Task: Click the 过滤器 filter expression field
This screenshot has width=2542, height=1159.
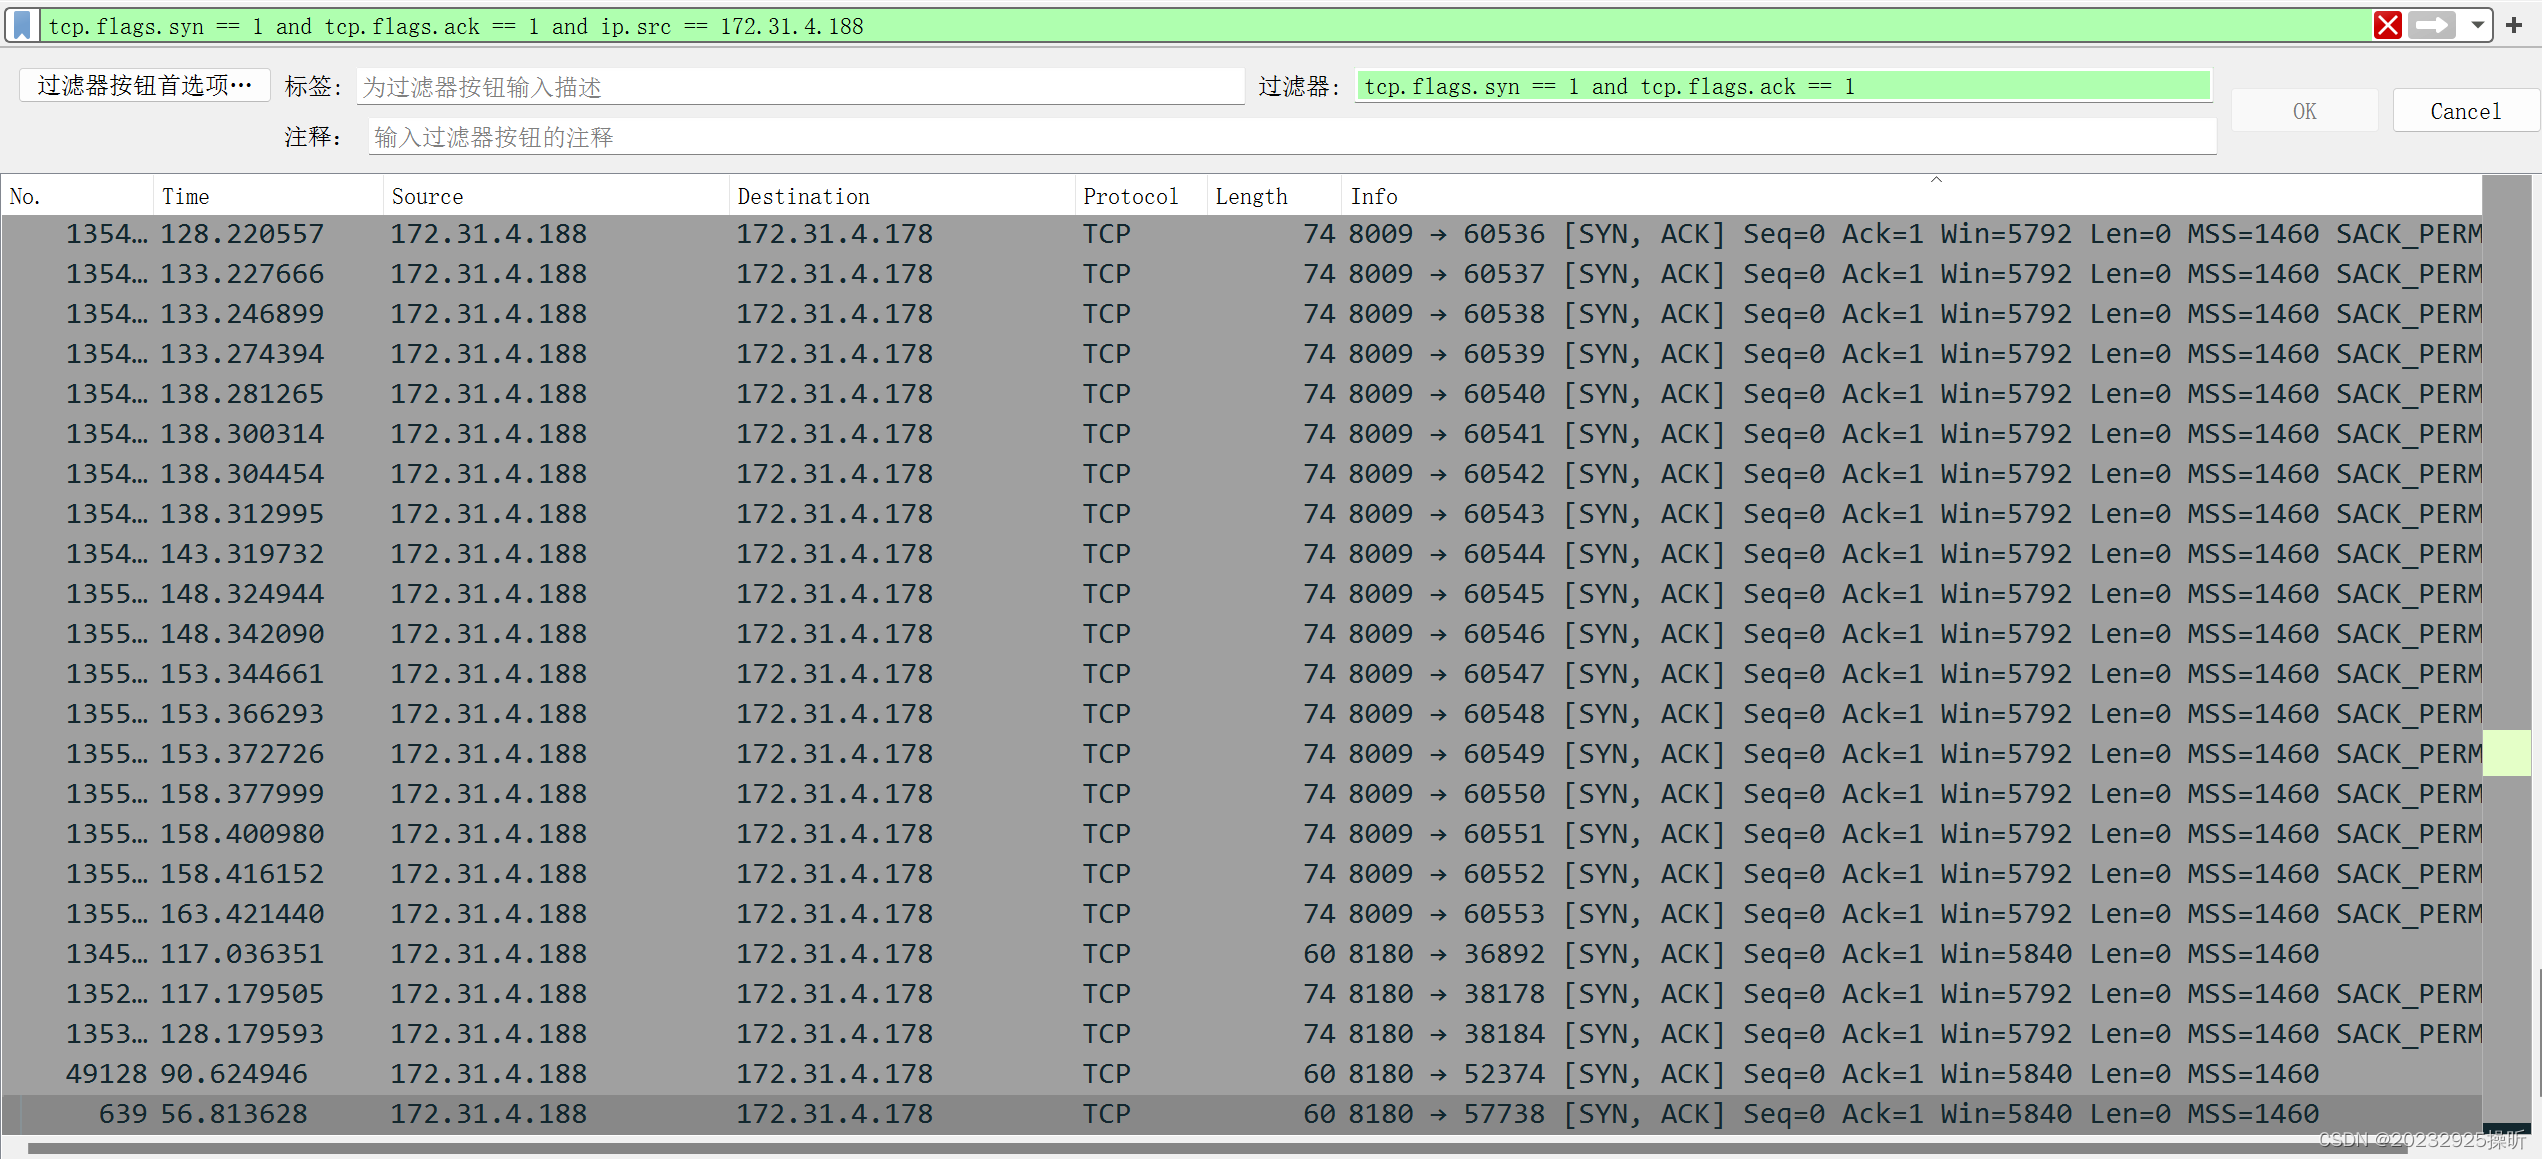Action: click(x=1783, y=87)
